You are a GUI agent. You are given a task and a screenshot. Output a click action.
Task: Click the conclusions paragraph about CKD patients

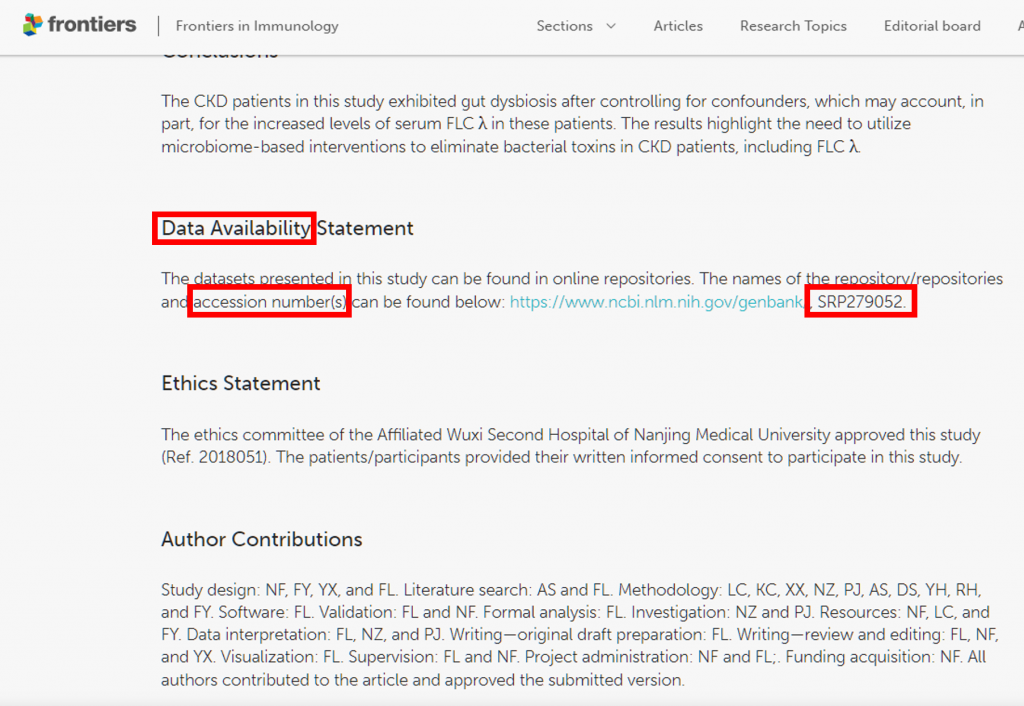pyautogui.click(x=573, y=123)
